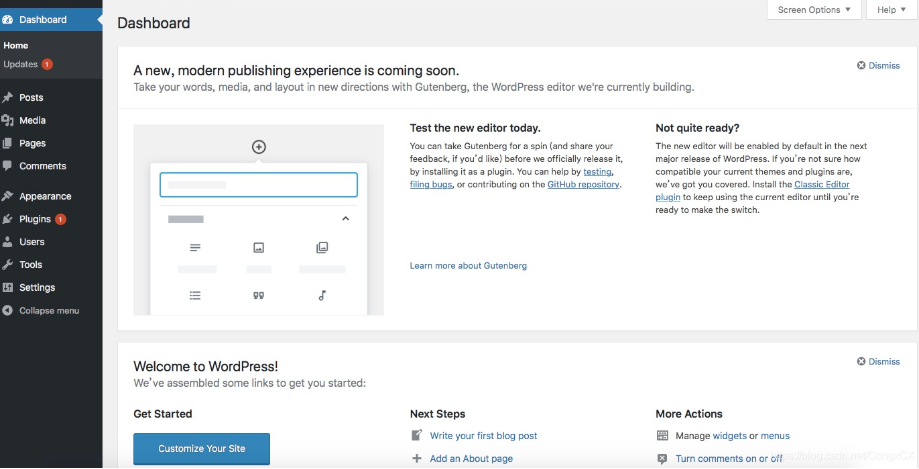This screenshot has width=919, height=469.
Task: Click the Users person icon
Action: [7, 242]
